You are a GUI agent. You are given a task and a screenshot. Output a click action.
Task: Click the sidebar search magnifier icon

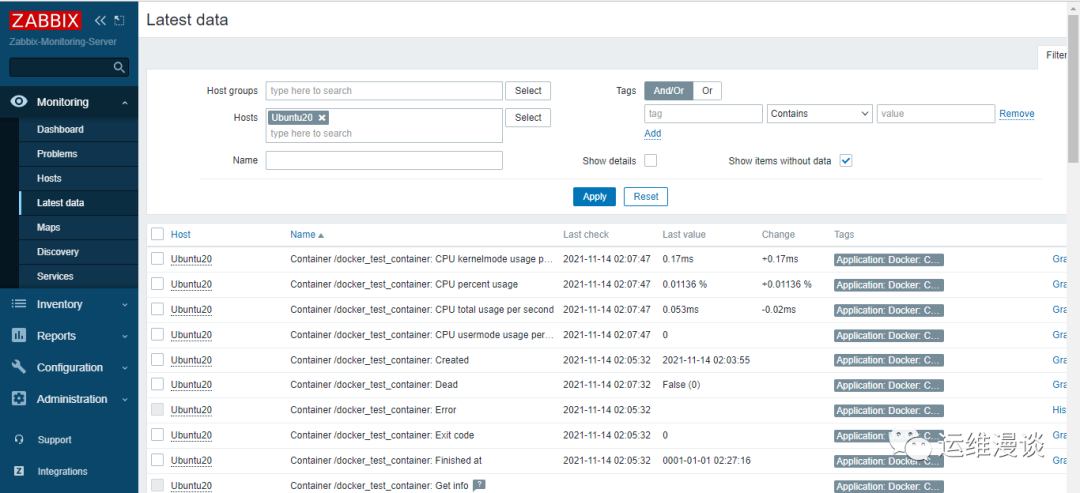[x=119, y=67]
